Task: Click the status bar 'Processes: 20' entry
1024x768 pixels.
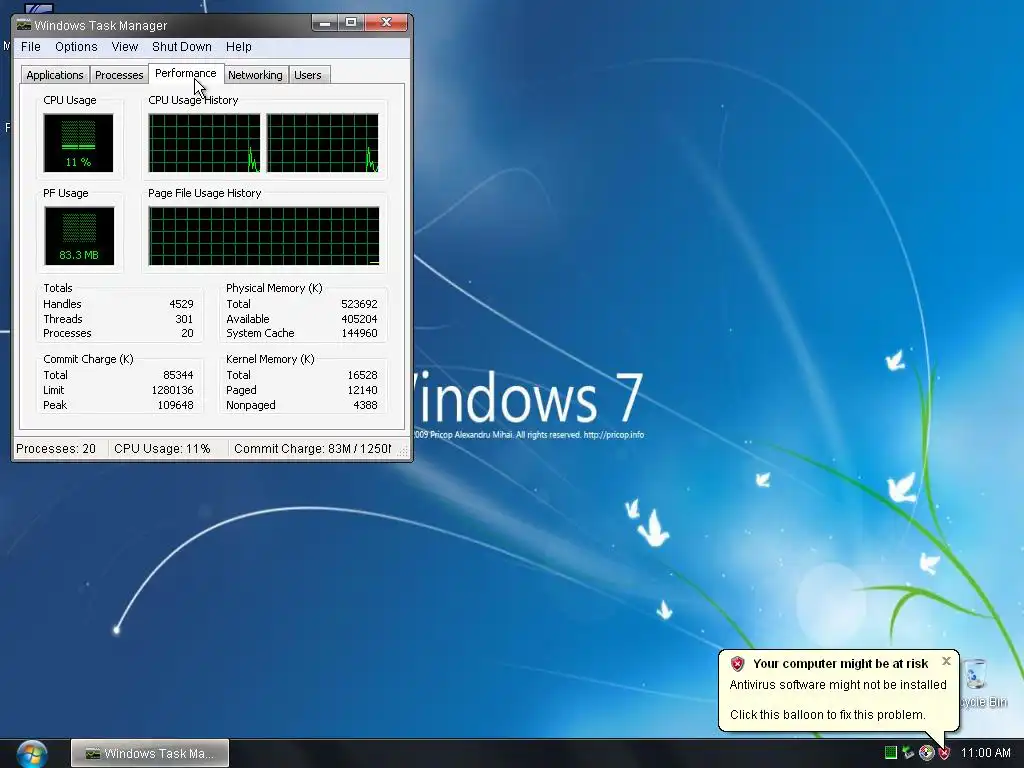Action: [x=56, y=449]
